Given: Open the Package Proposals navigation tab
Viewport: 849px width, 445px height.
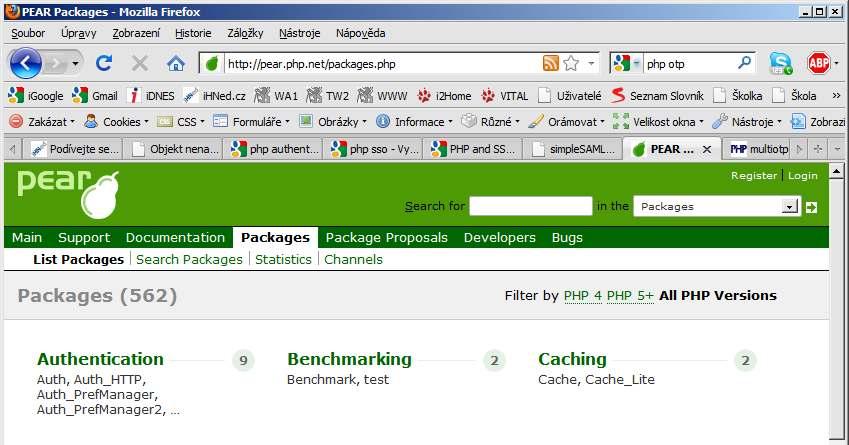Looking at the screenshot, I should pos(387,238).
